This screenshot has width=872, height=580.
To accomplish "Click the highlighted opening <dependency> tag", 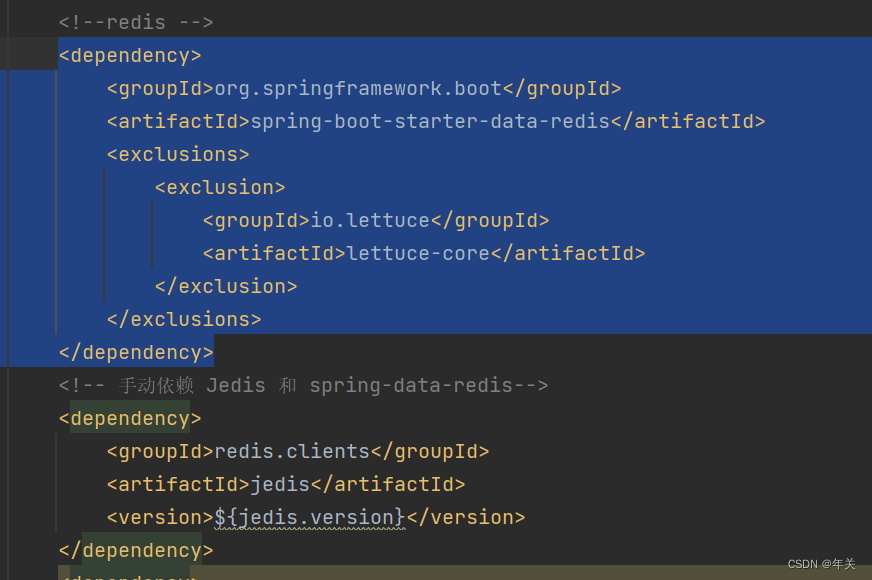I will [130, 56].
